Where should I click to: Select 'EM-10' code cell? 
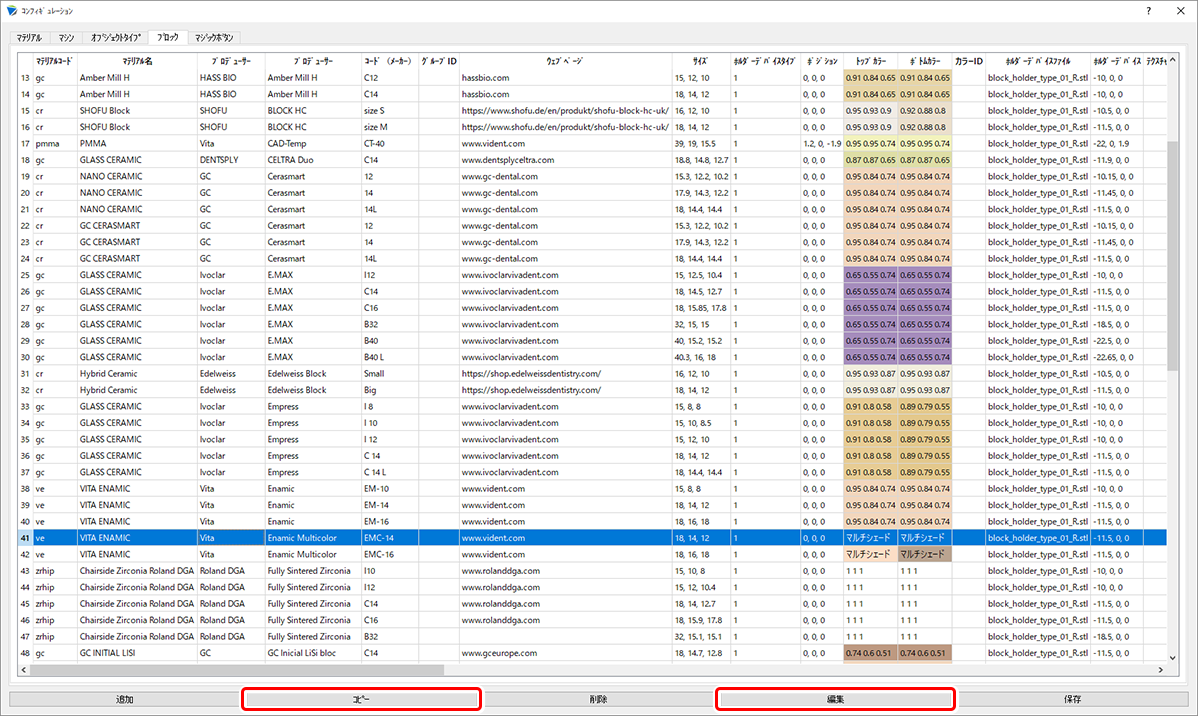(390, 489)
